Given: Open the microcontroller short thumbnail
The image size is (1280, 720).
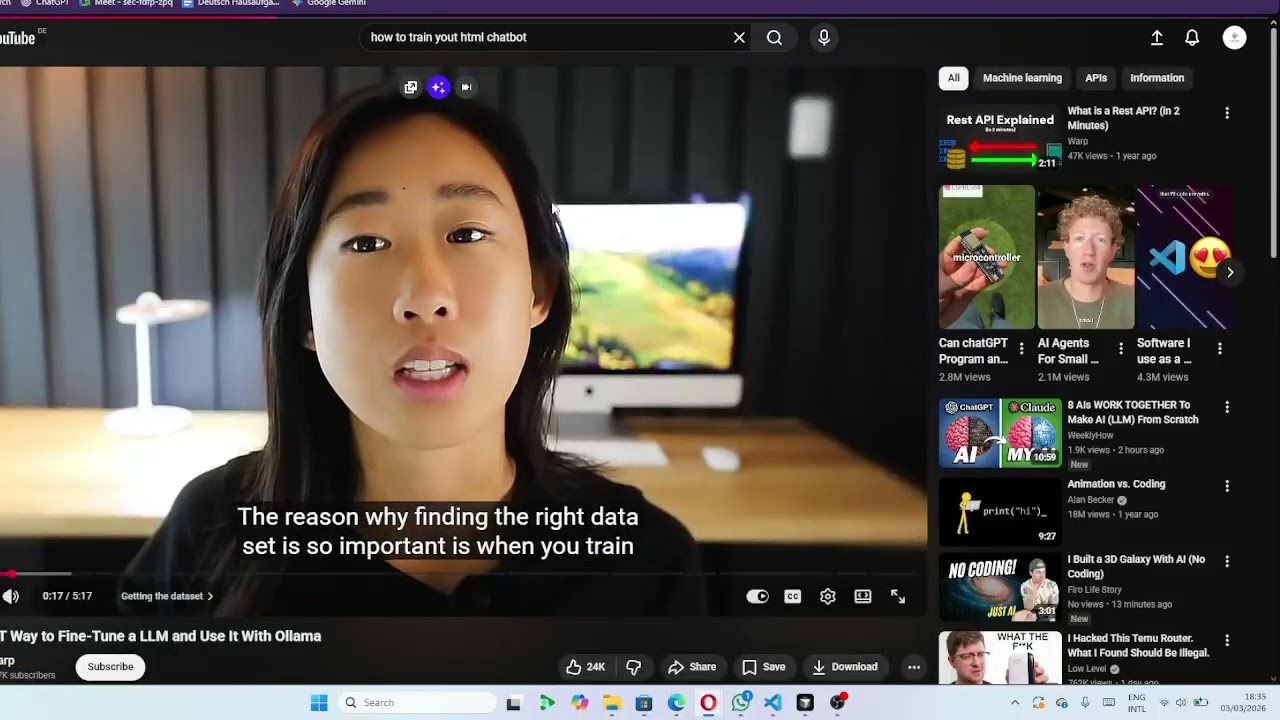Looking at the screenshot, I should click(987, 257).
